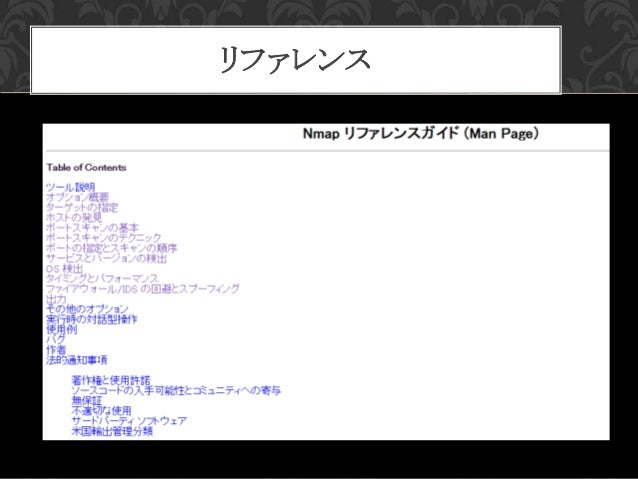This screenshot has width=638, height=479.
Task: Open ポートの指定とスキャンの順序 link
Action: coord(111,248)
